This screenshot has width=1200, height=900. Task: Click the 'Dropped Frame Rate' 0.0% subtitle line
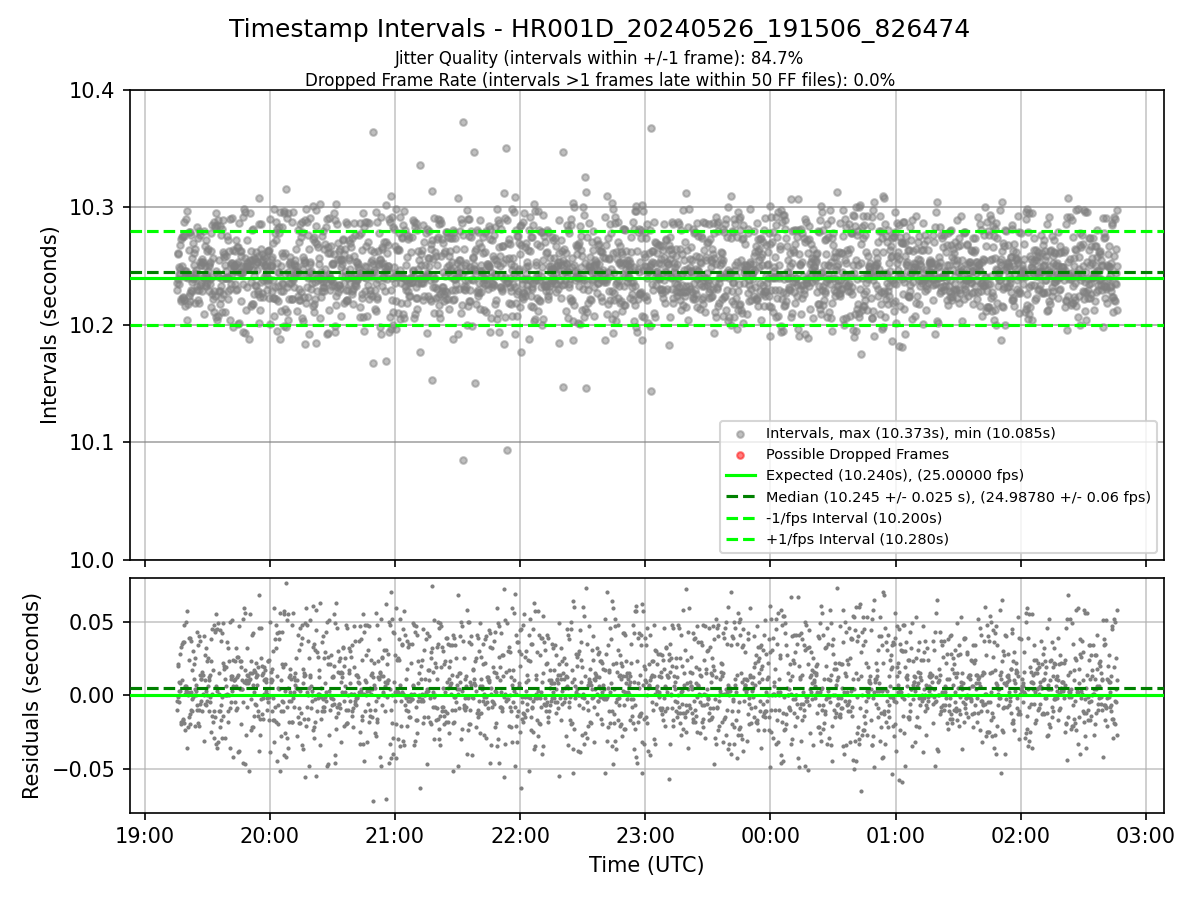click(599, 80)
